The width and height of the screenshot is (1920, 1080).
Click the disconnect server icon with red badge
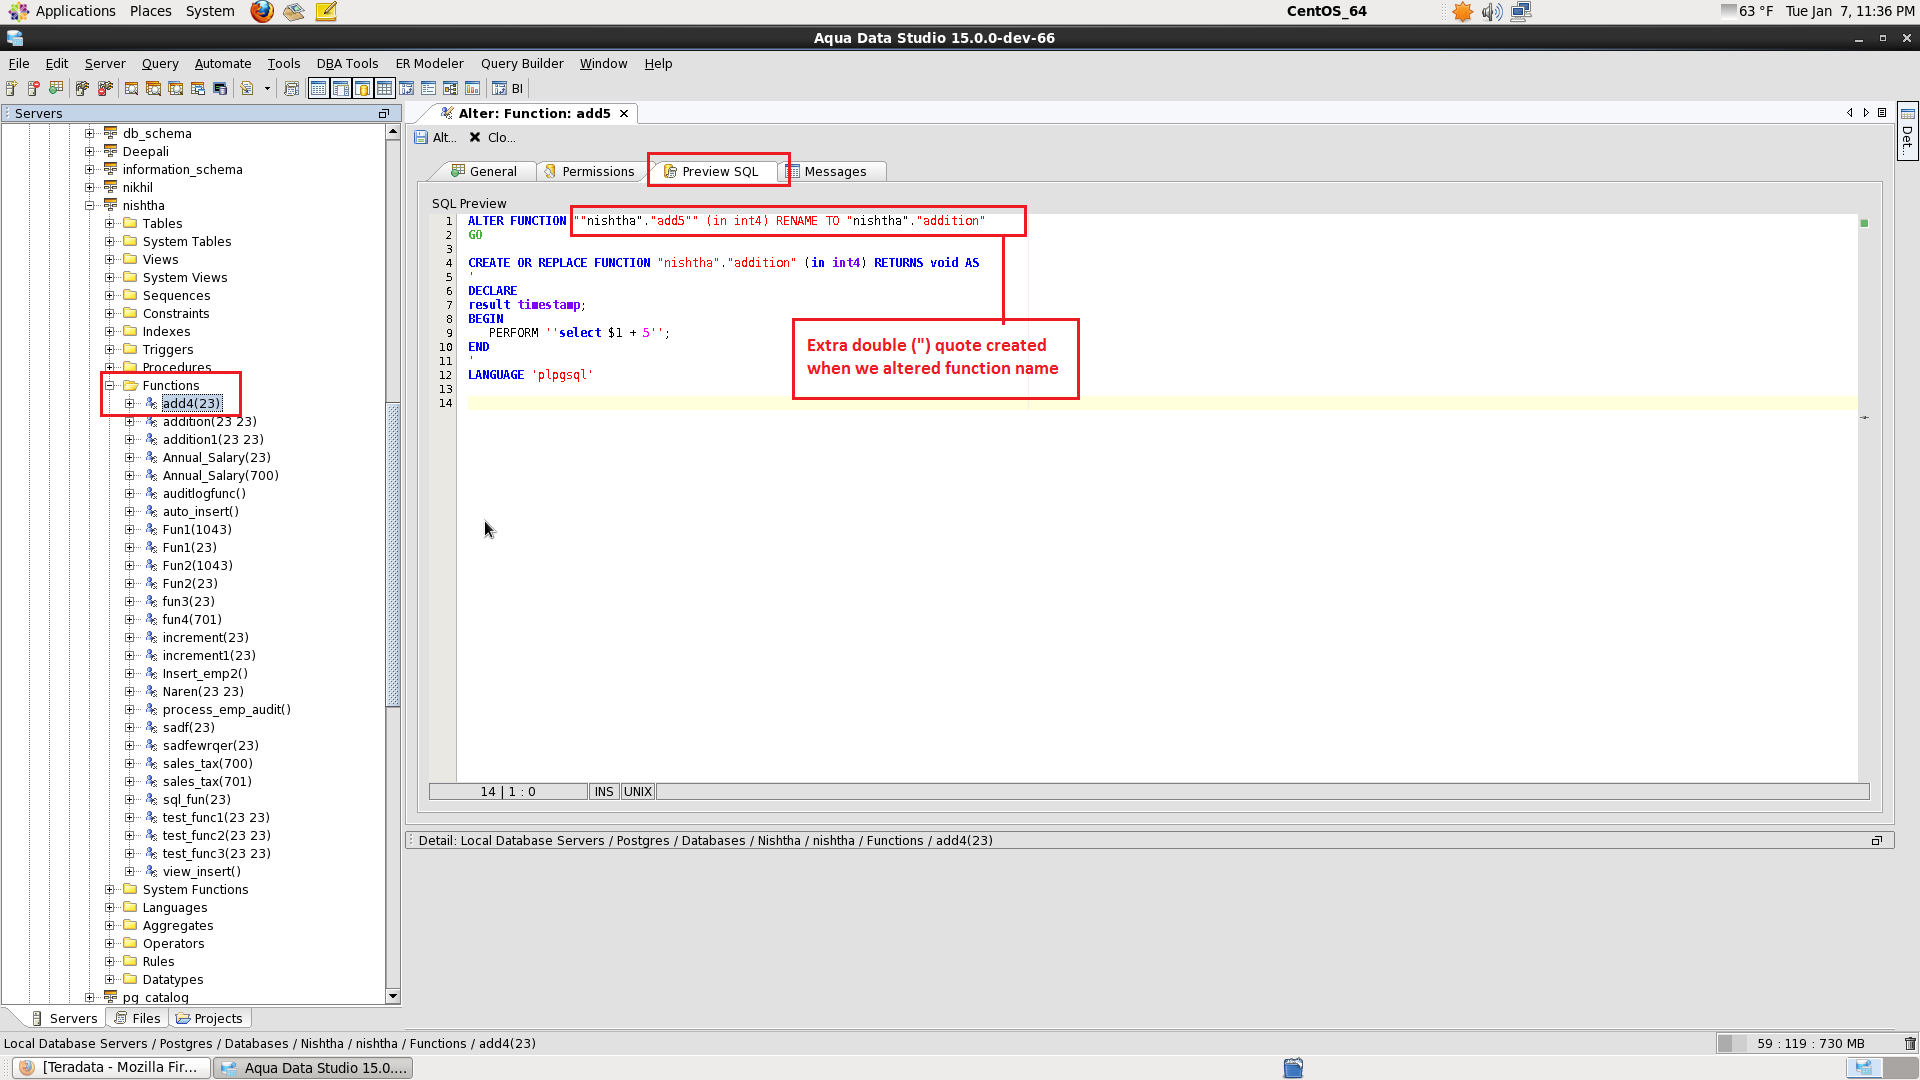pos(105,89)
